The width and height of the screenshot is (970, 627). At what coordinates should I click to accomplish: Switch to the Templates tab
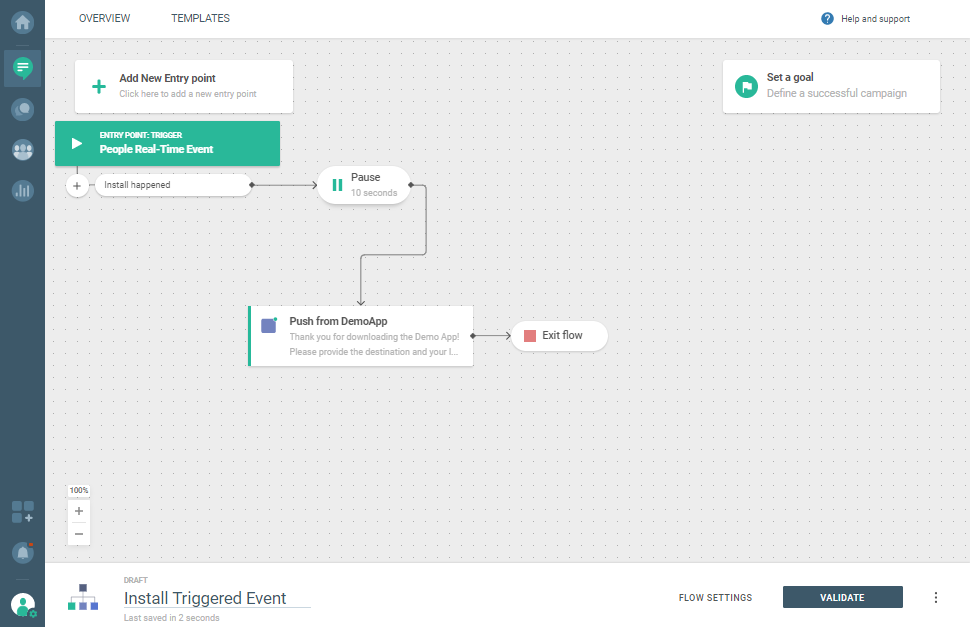coord(200,19)
